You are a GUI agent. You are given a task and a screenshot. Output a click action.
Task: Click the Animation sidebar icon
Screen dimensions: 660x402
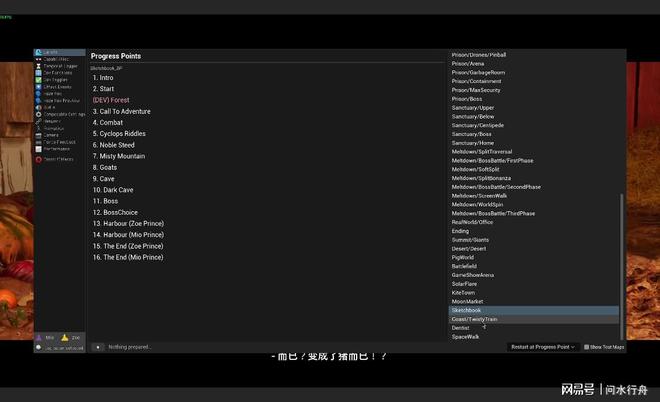click(x=38, y=128)
